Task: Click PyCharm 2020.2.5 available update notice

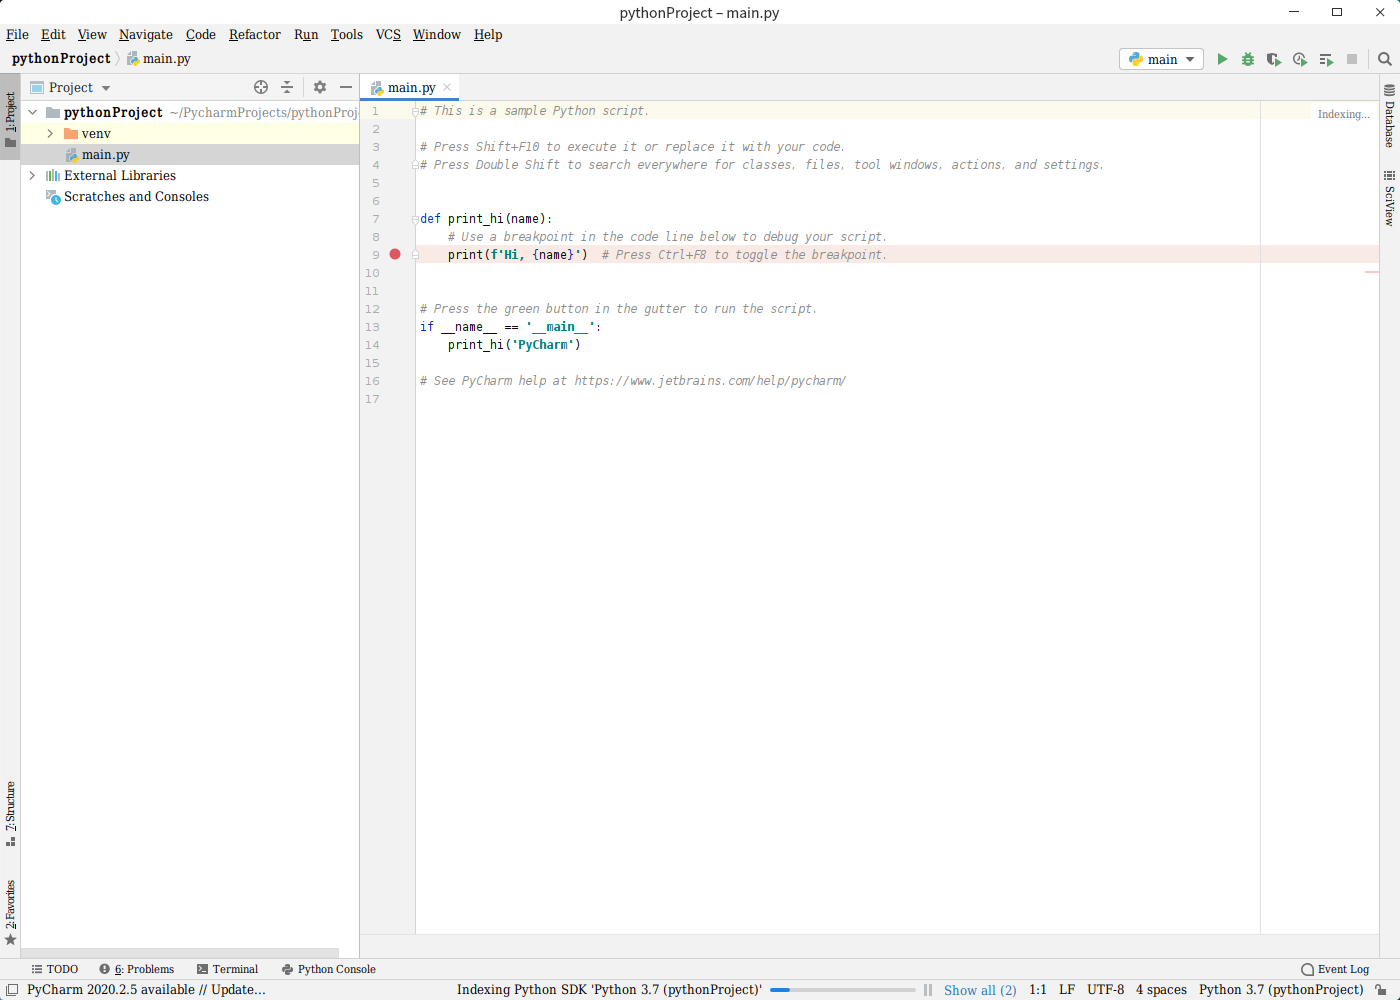Action: (146, 990)
